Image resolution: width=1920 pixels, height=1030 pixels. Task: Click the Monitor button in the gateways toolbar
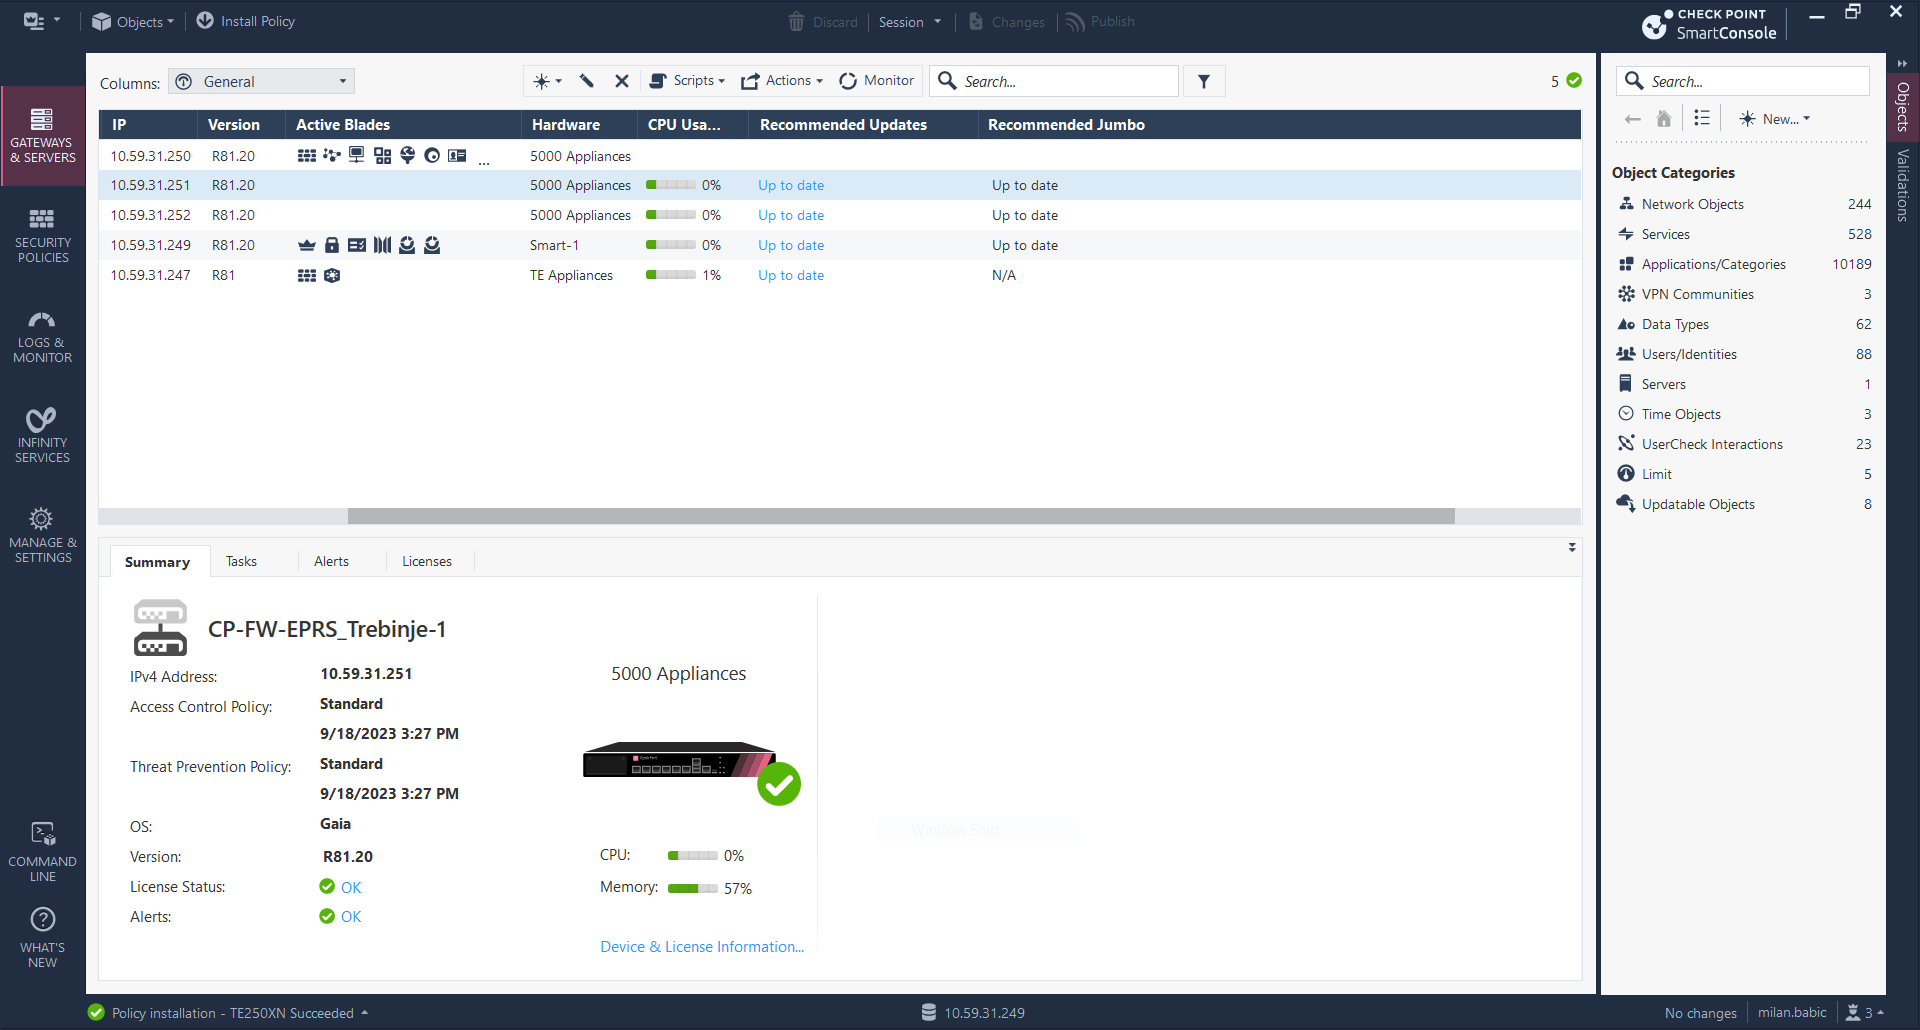877,81
